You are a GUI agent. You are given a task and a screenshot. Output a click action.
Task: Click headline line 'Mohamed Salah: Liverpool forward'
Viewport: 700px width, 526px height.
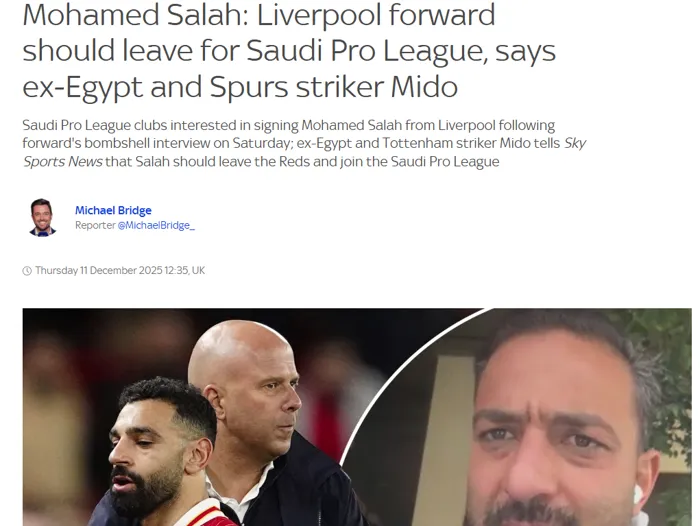259,15
